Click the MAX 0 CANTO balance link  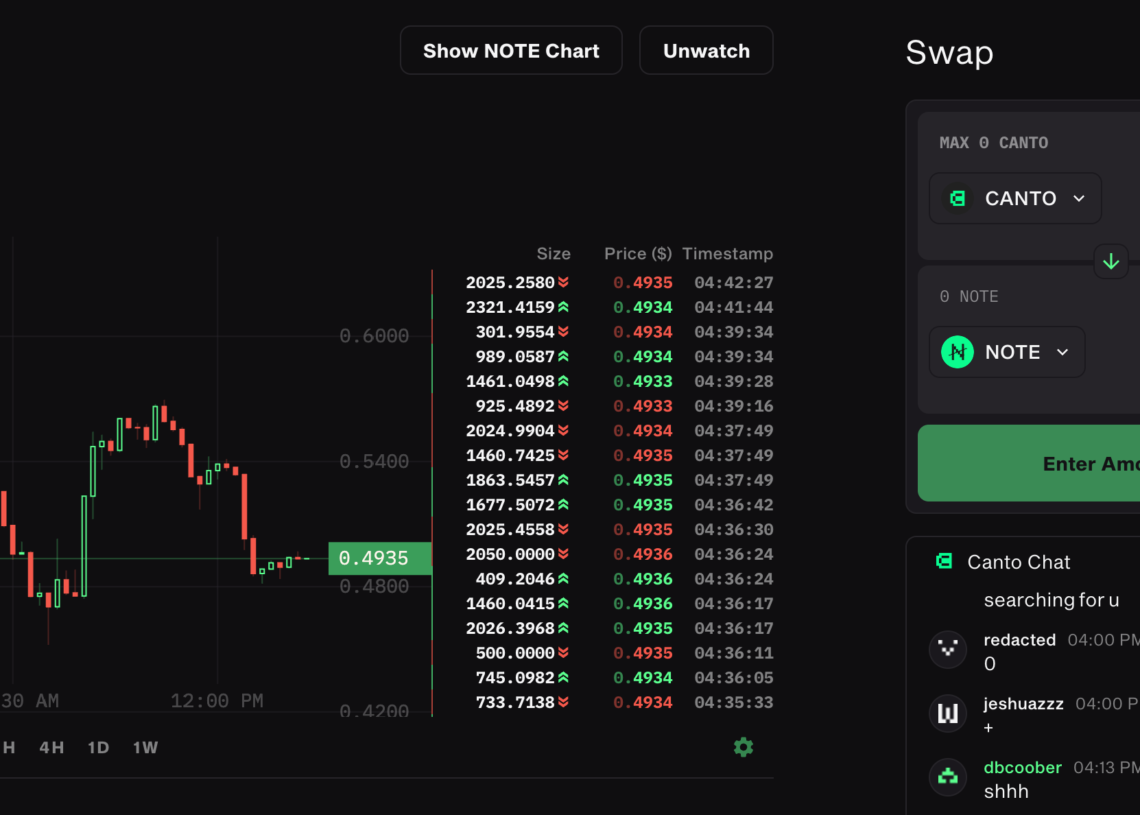pyautogui.click(x=993, y=143)
